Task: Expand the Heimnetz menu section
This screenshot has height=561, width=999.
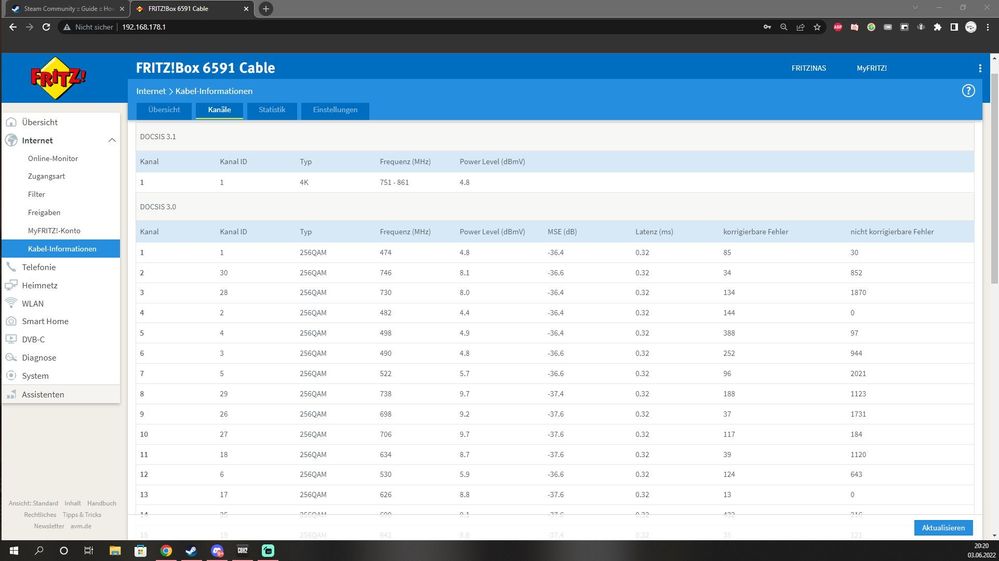Action: pos(39,285)
